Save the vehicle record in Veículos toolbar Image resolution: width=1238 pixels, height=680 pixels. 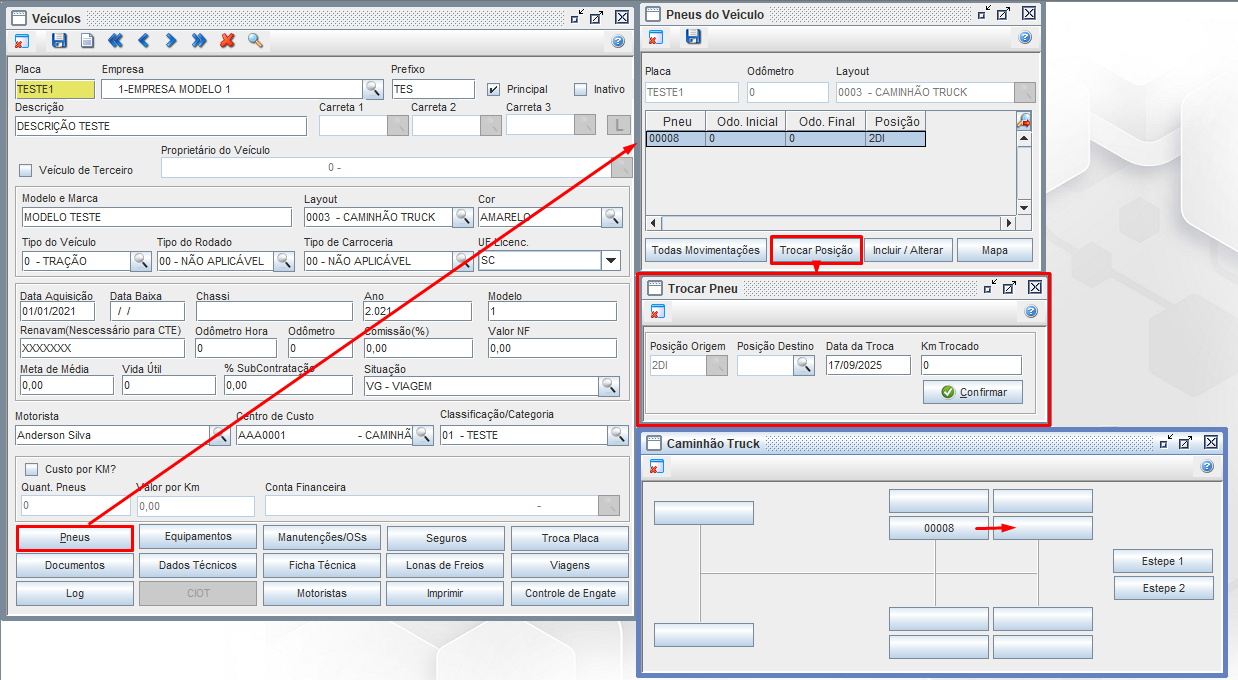(x=59, y=41)
